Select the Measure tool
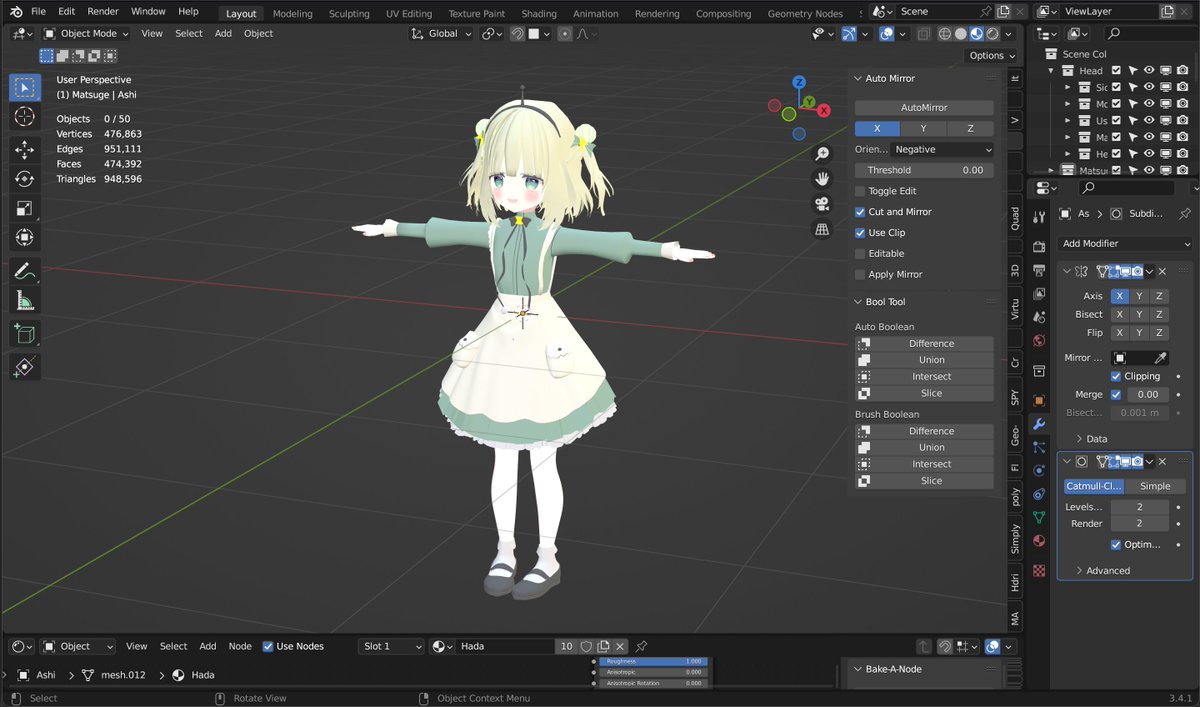Viewport: 1200px width, 707px height. tap(25, 299)
